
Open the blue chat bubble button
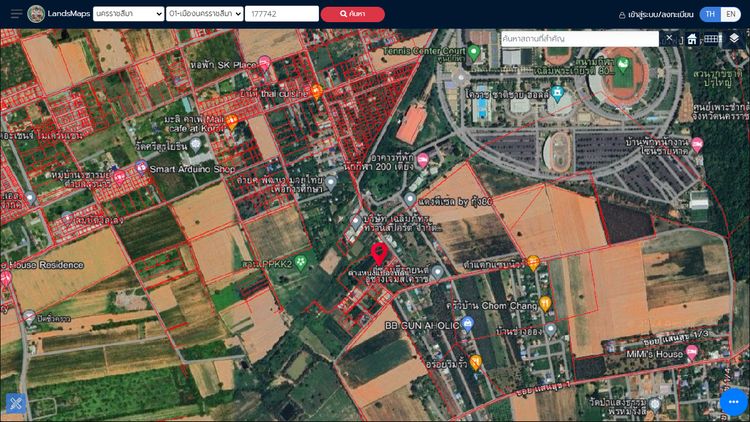(x=734, y=402)
